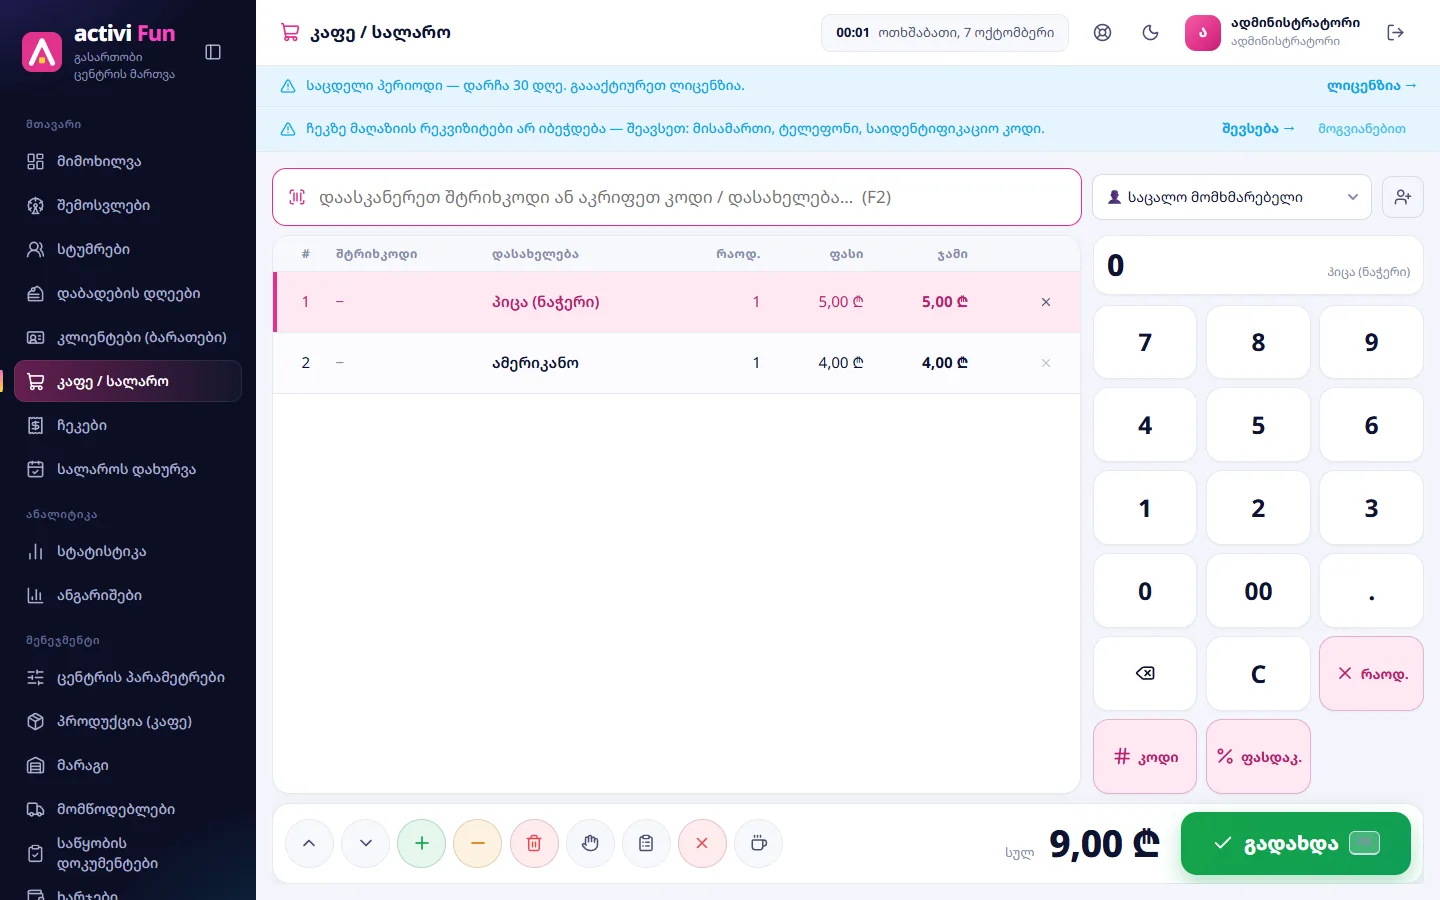The width and height of the screenshot is (1440, 900).
Task: Decrease quantity with the orange minus button
Action: pos(478,843)
